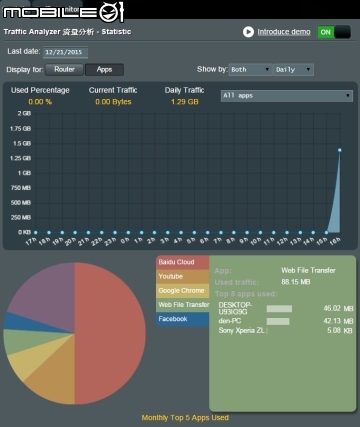
Task: Click the Monthly Top 5 Apps Used caption
Action: tap(185, 418)
